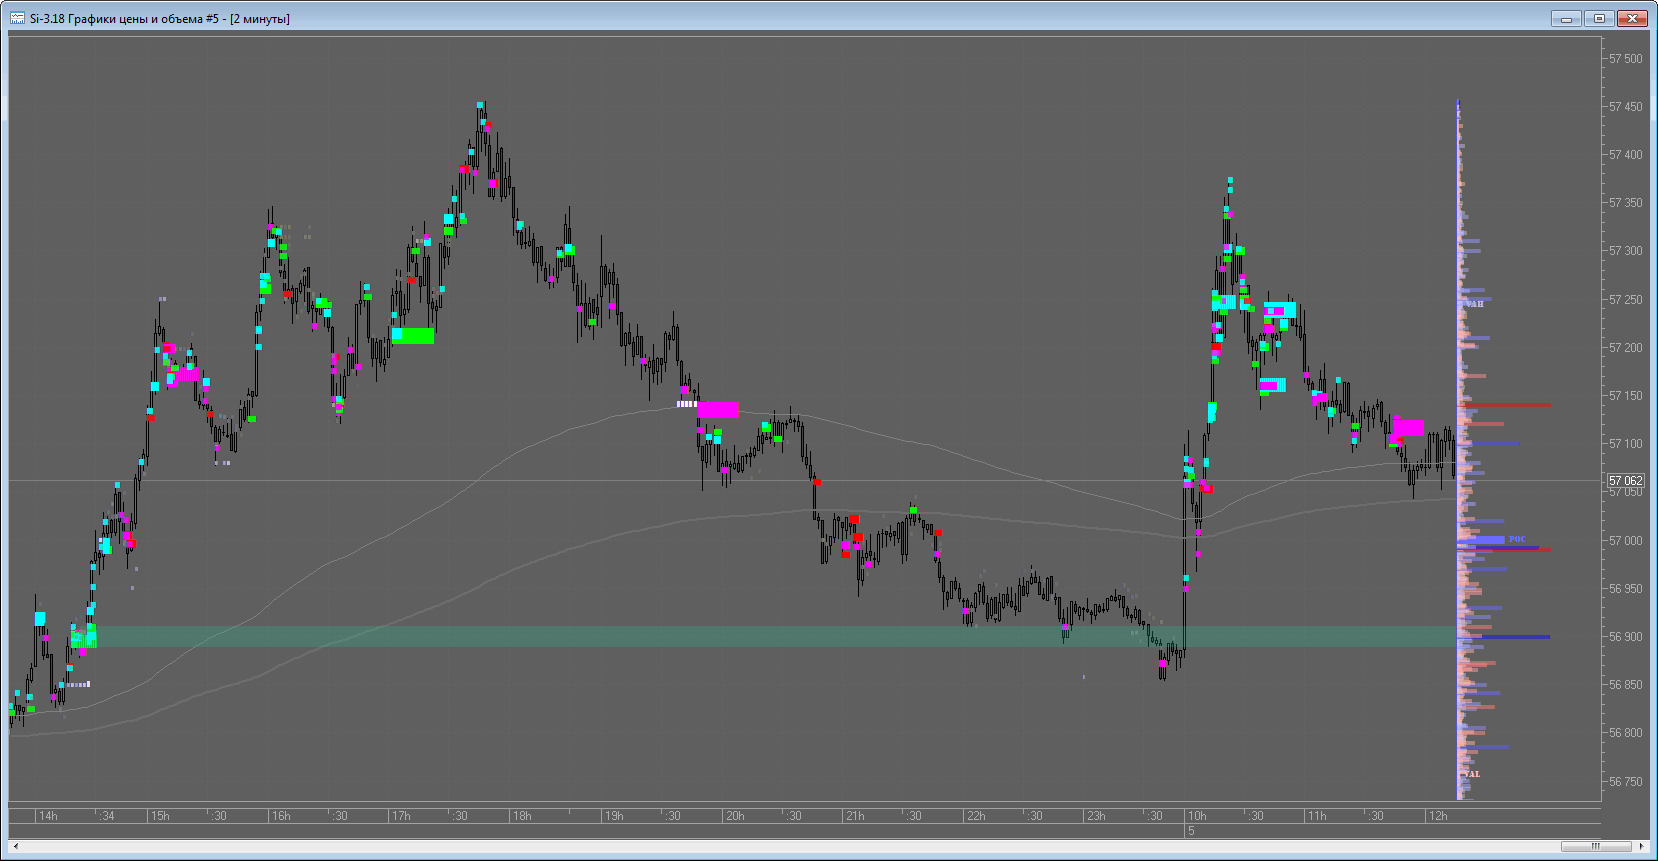Close the Si-3.18 chart window
This screenshot has width=1658, height=861.
(x=1632, y=18)
